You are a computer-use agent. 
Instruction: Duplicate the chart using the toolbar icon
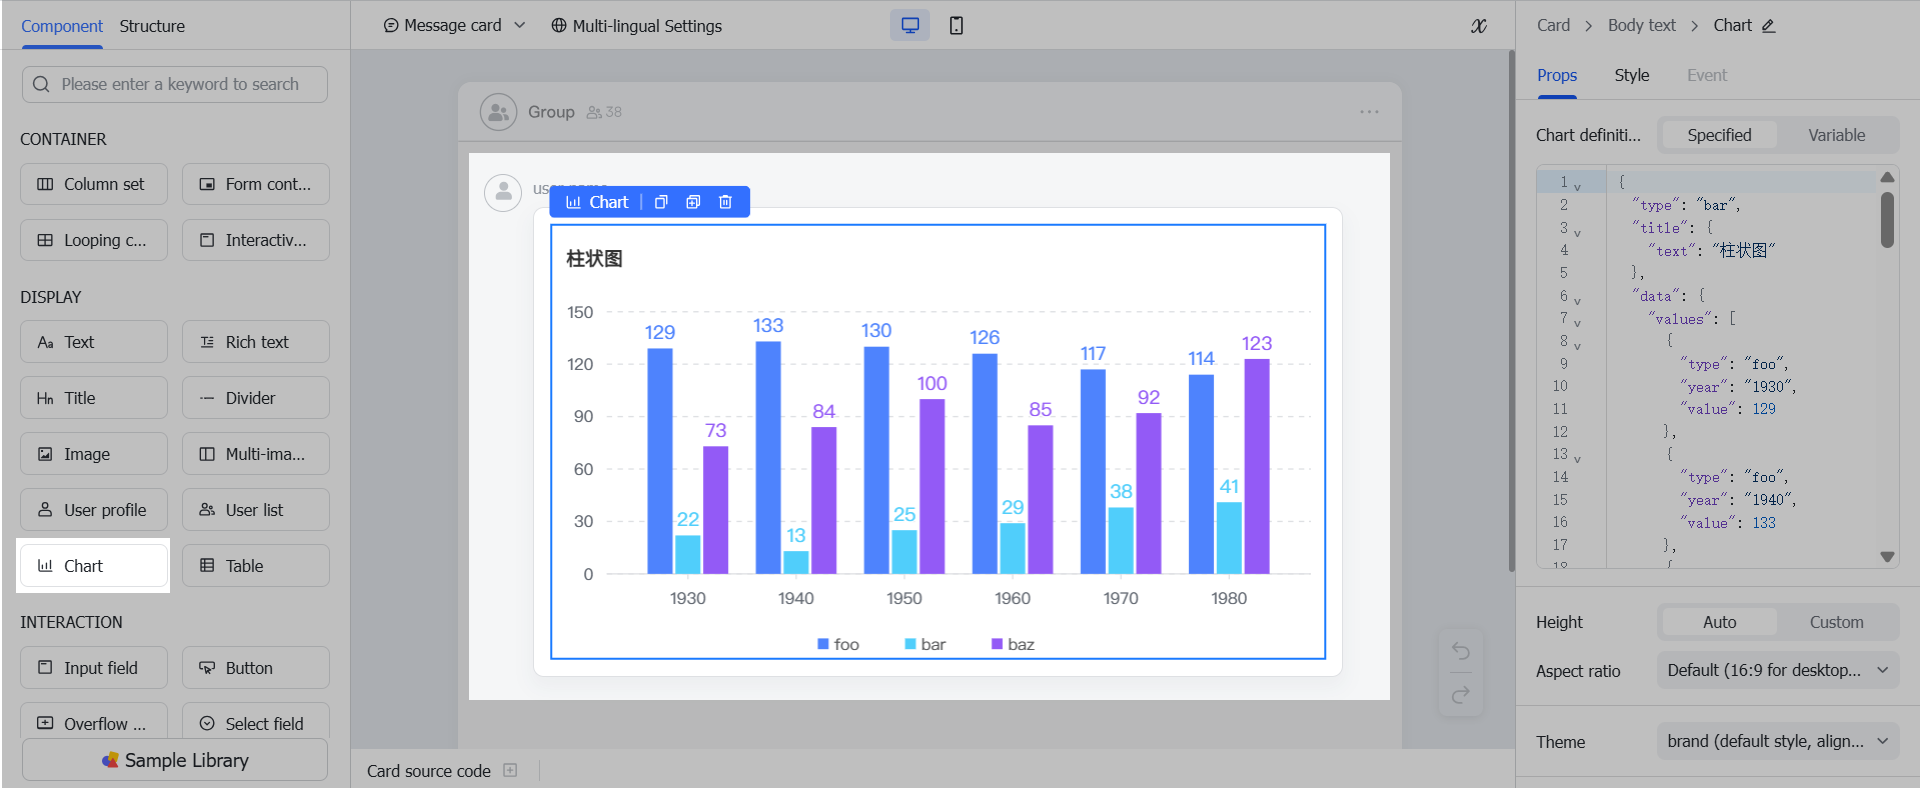pyautogui.click(x=693, y=202)
